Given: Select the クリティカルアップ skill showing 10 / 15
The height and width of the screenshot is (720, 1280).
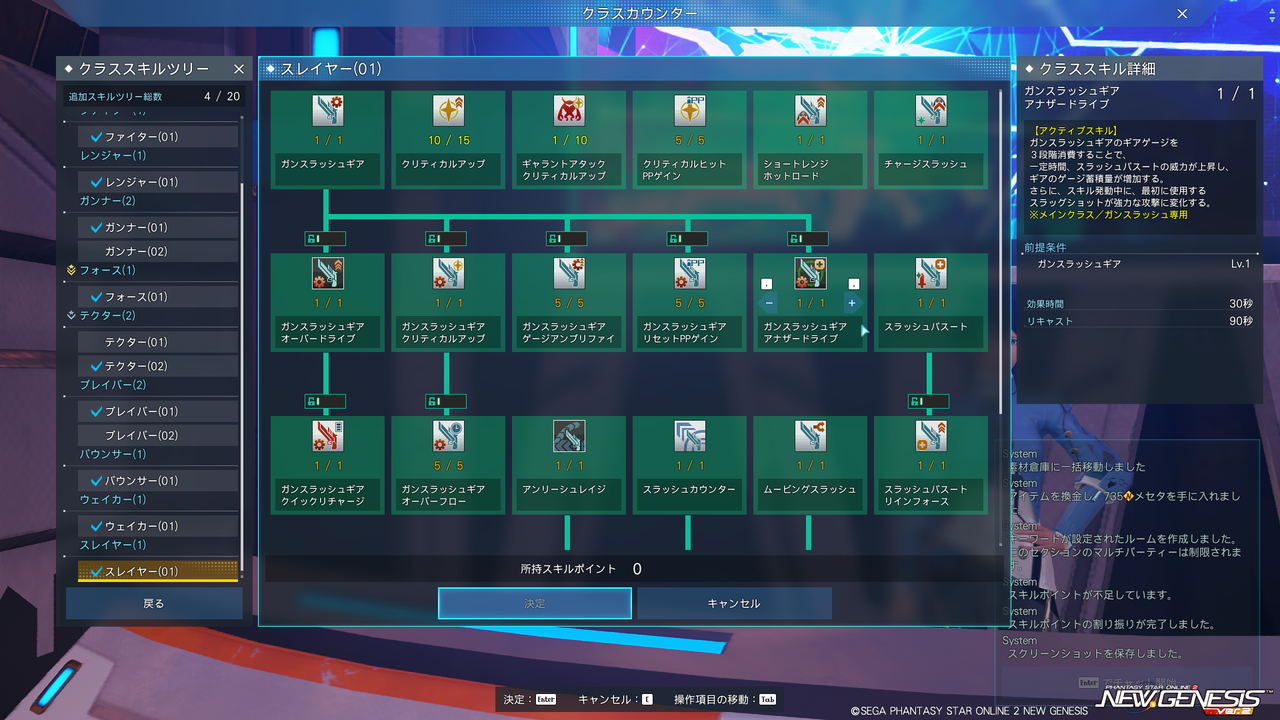Looking at the screenshot, I should tap(448, 111).
